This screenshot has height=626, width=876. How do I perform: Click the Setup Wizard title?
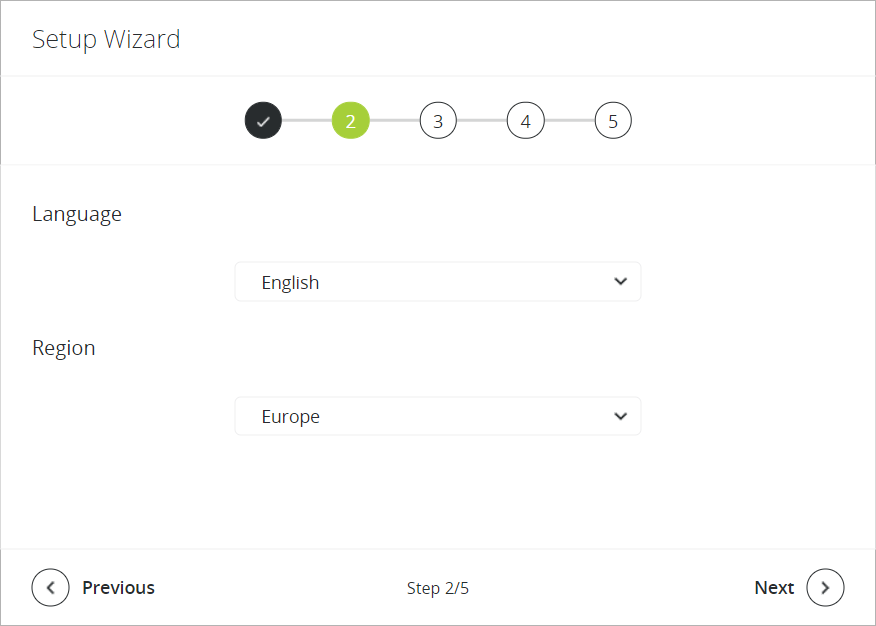(x=106, y=40)
